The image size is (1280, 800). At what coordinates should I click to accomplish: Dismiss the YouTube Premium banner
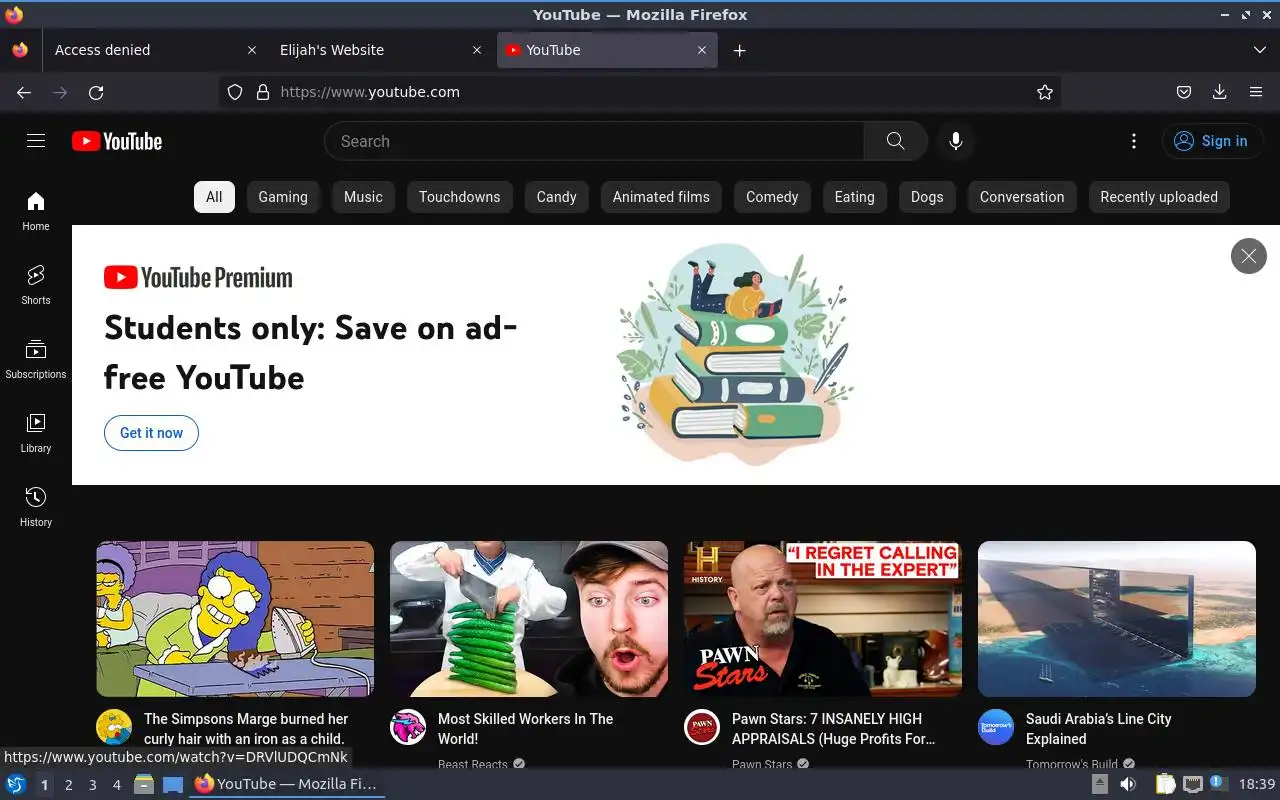[x=1248, y=256]
